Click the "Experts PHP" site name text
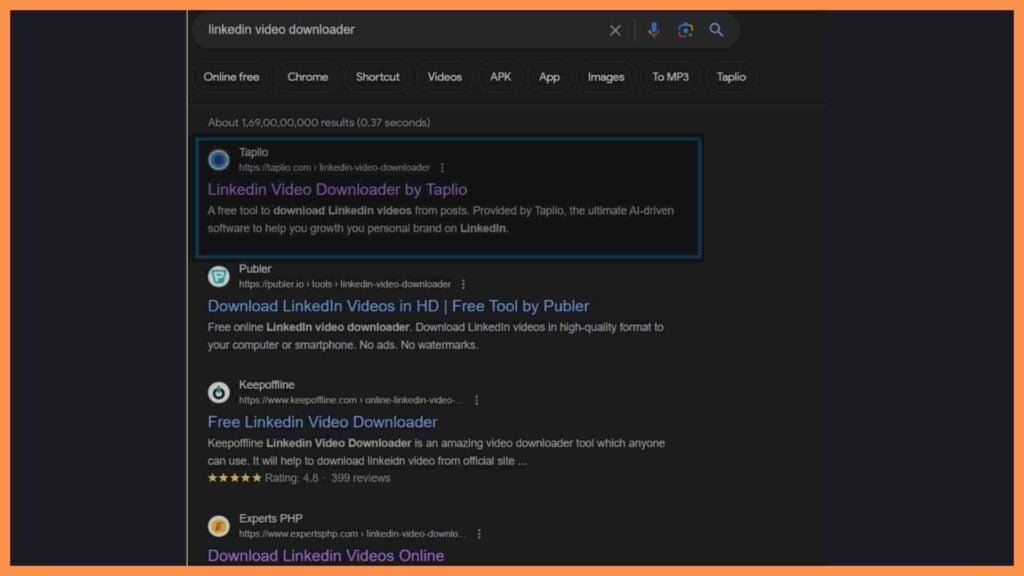 coord(270,519)
